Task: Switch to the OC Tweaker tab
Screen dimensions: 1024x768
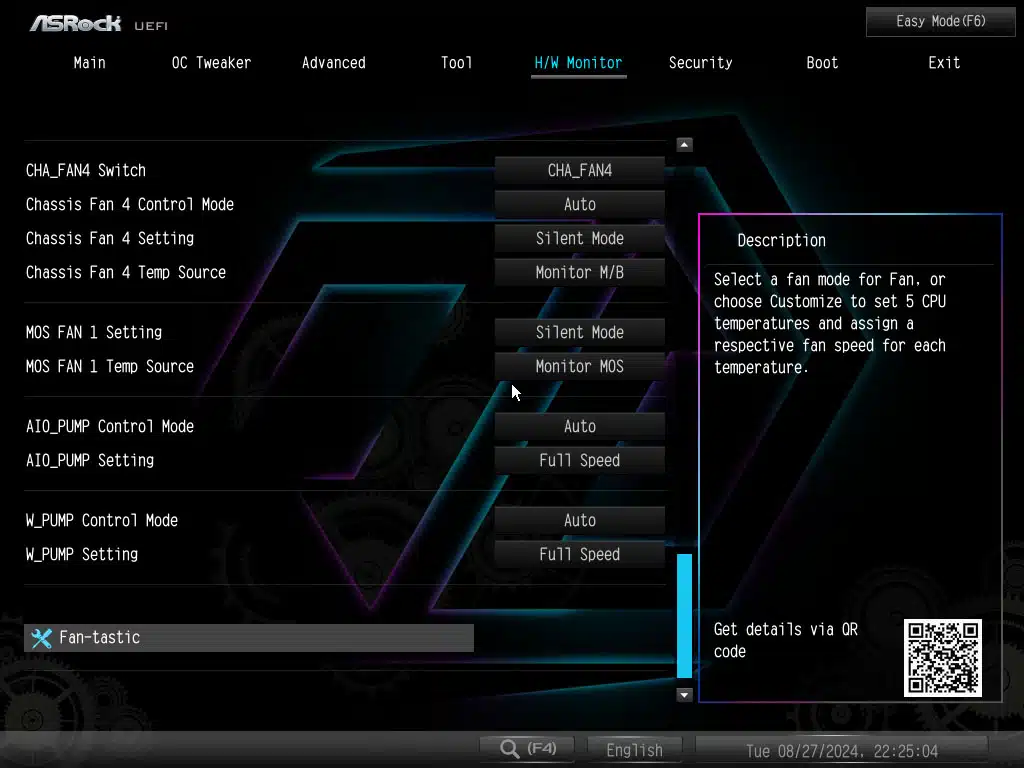Action: 211,63
